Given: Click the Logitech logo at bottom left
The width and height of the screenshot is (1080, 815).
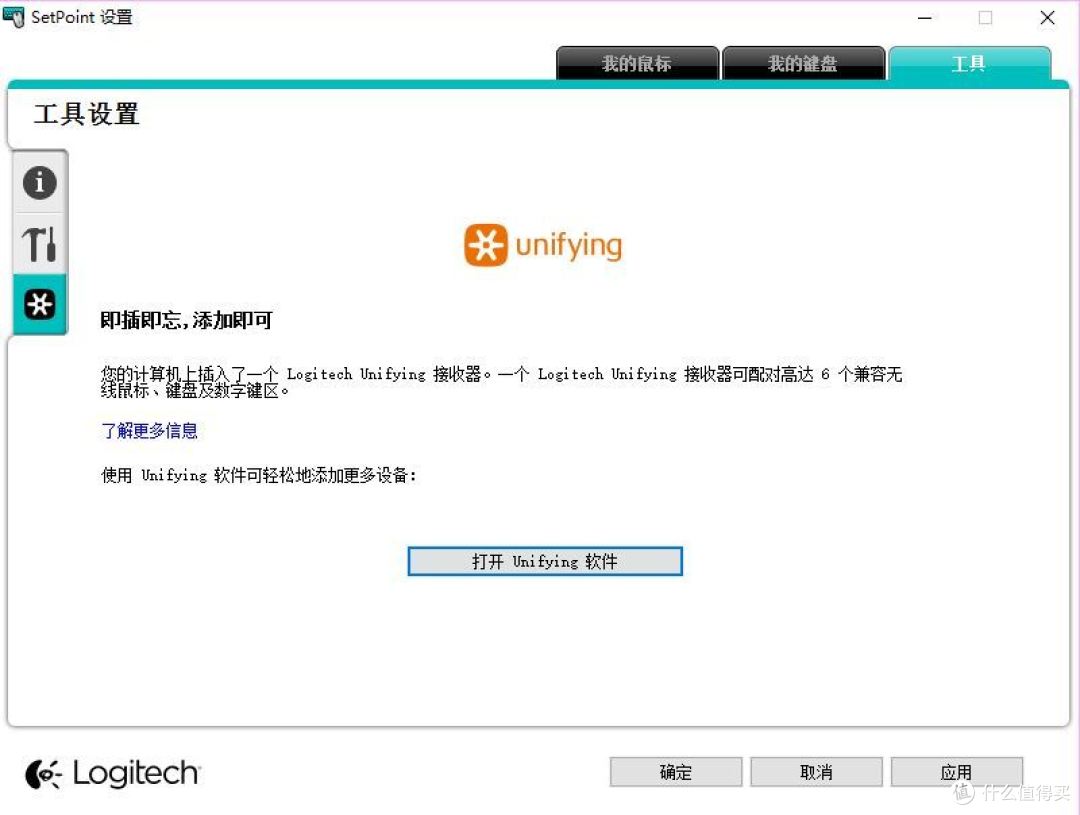Looking at the screenshot, I should pyautogui.click(x=113, y=774).
